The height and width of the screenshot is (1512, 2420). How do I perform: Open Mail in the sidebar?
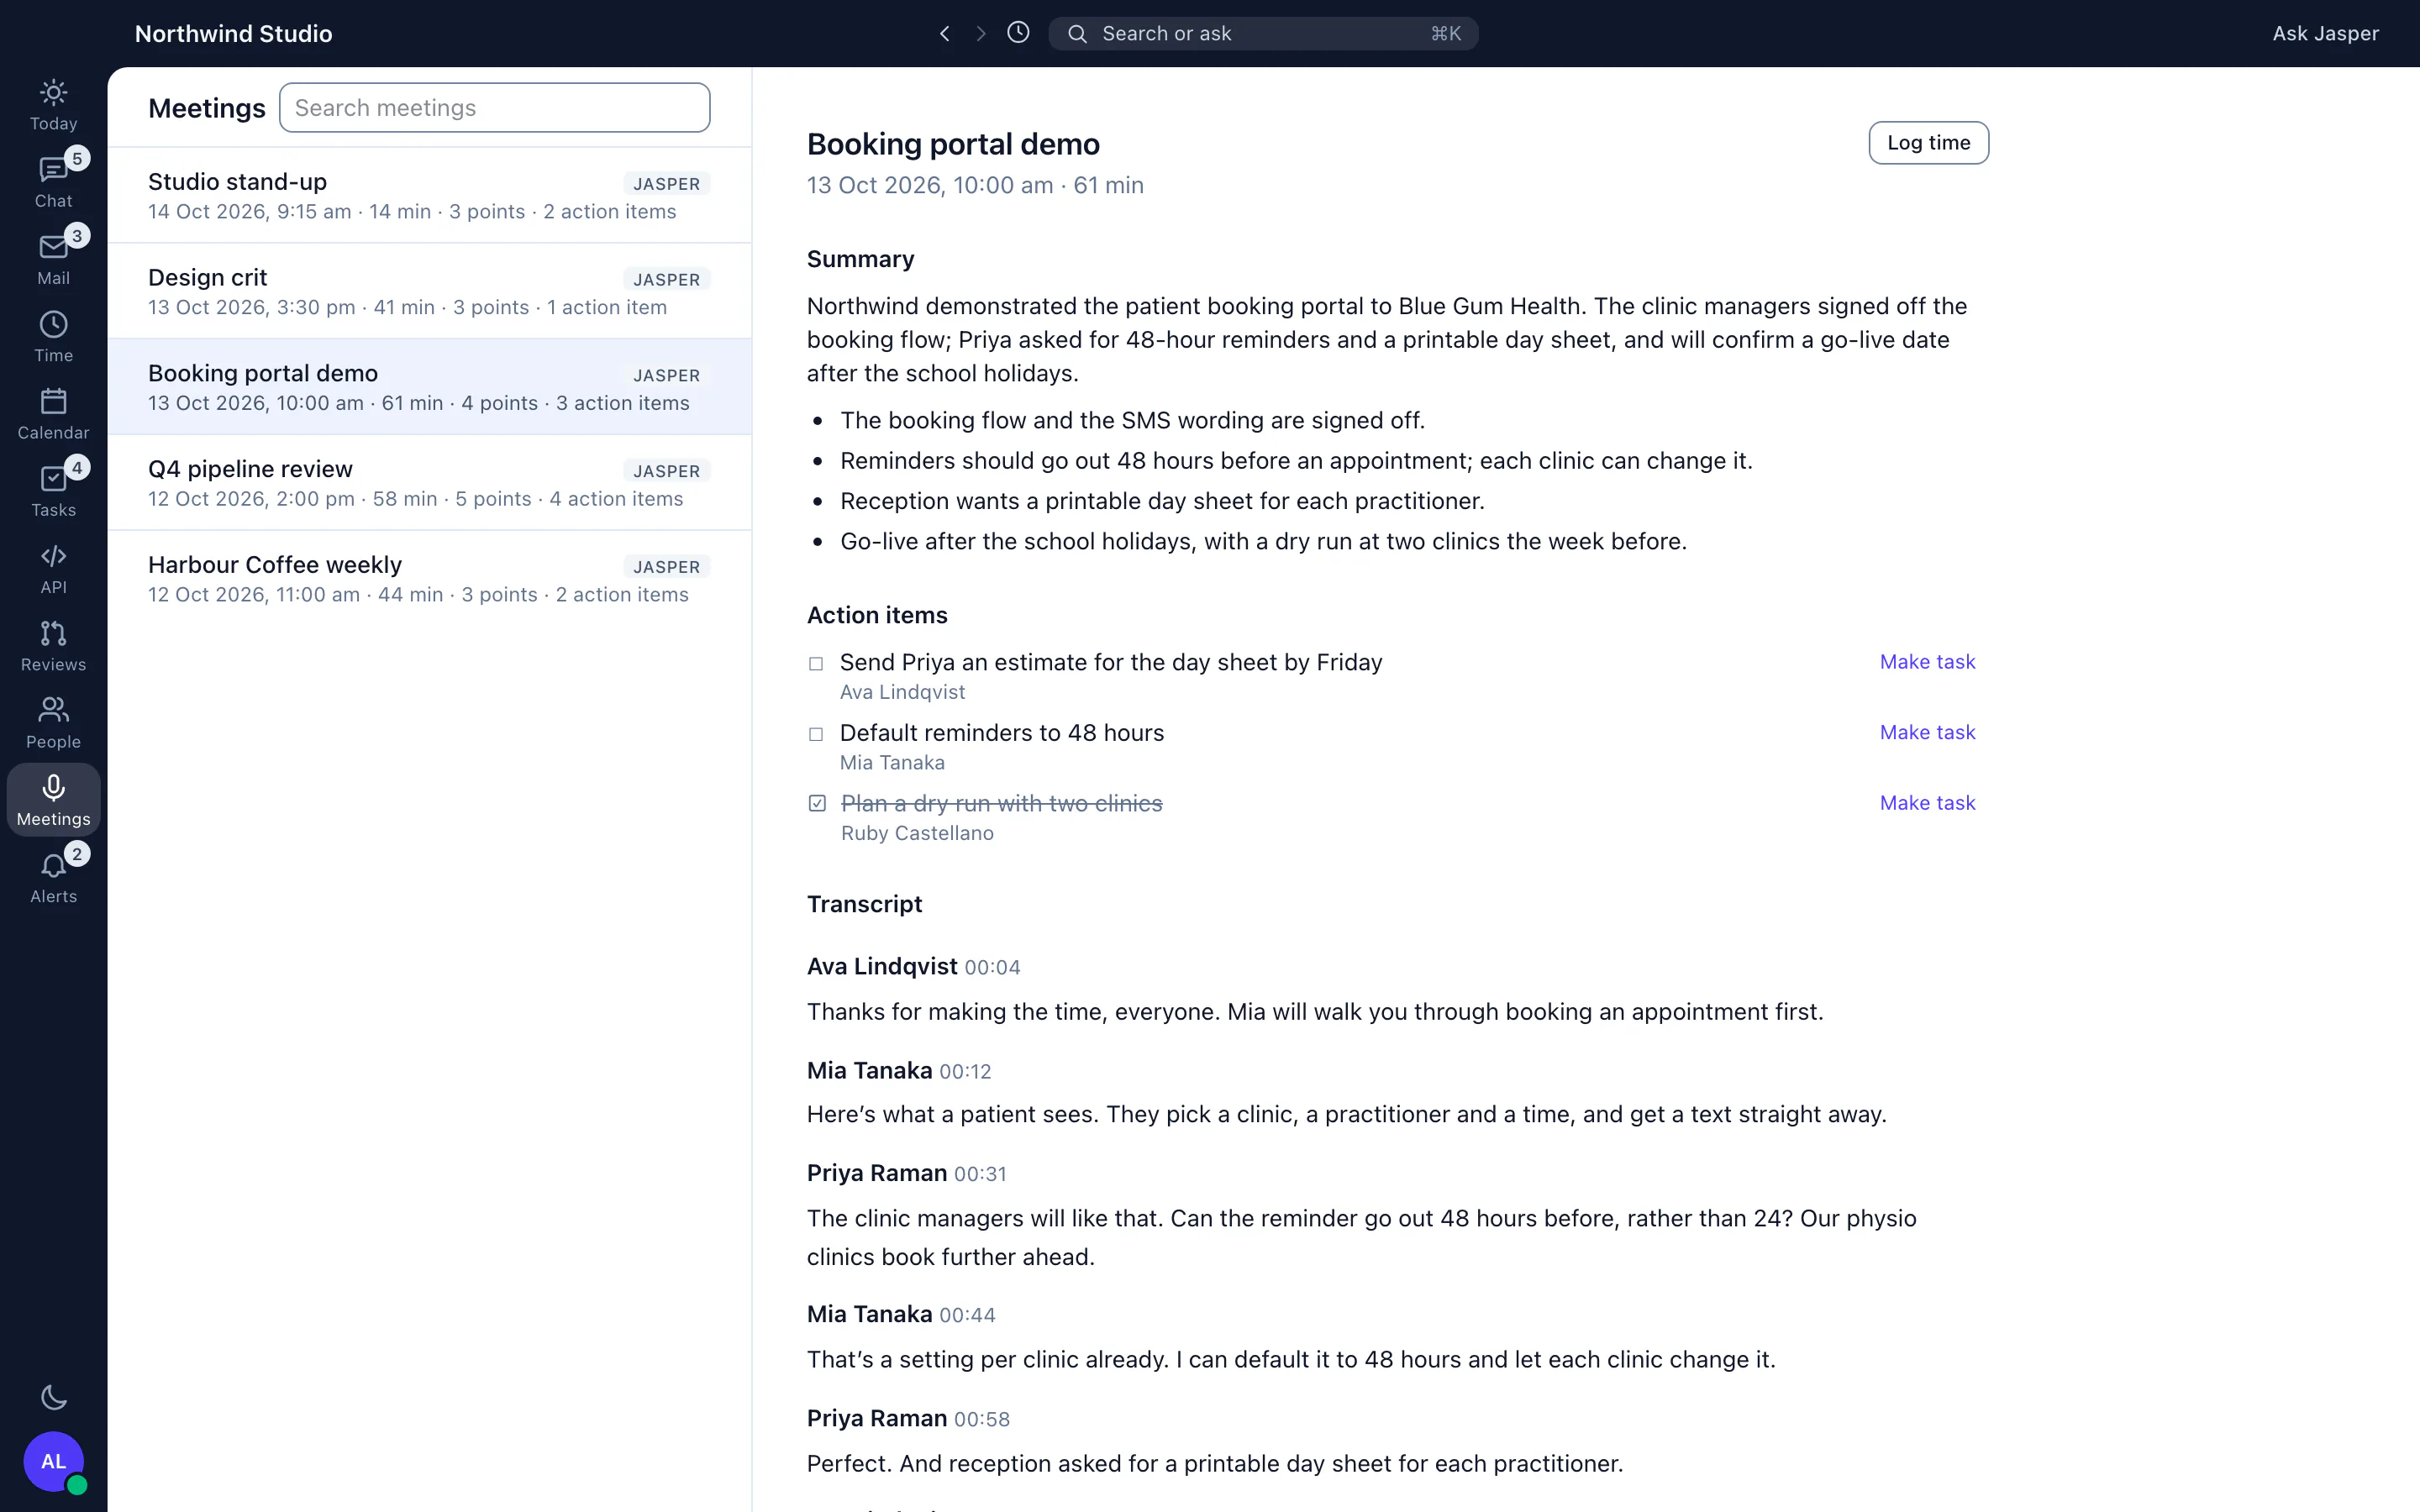(x=53, y=260)
